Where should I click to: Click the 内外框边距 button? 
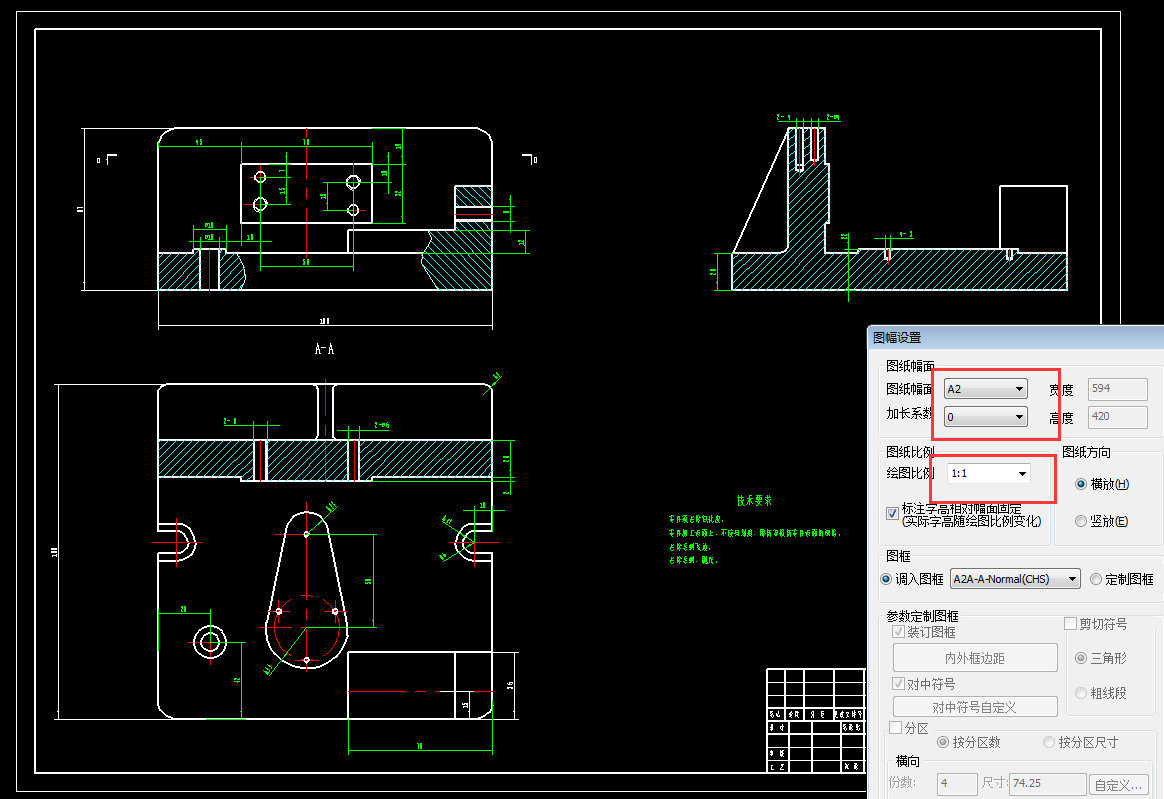[975, 658]
